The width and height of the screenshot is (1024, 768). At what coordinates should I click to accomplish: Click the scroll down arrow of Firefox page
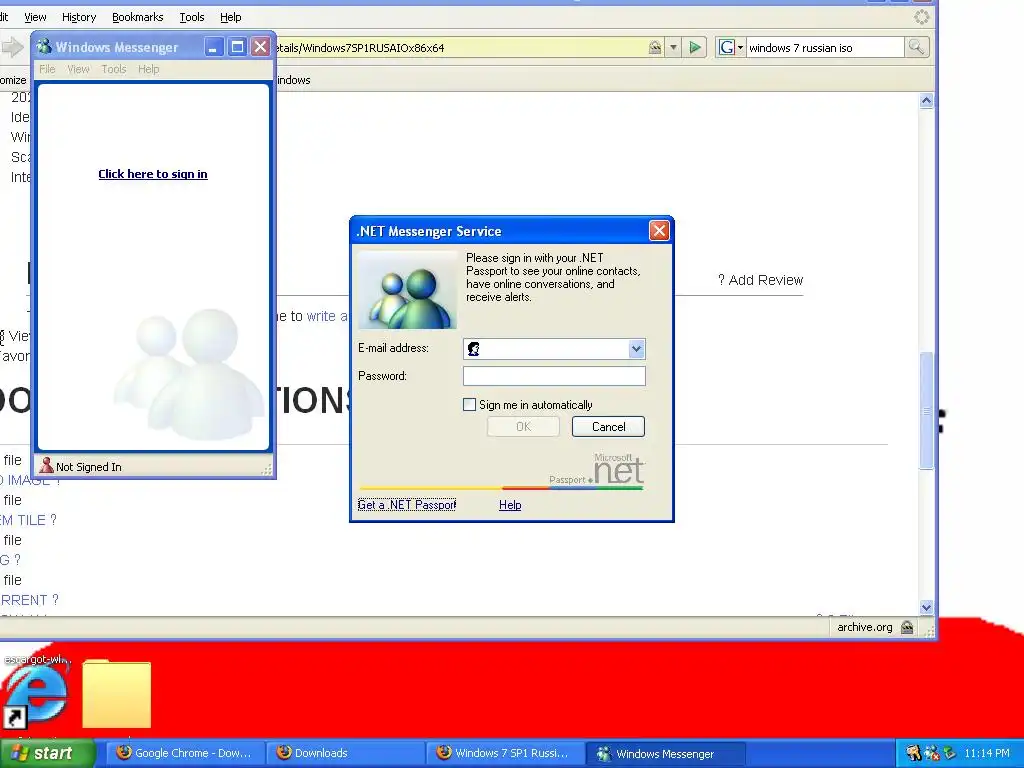[x=926, y=607]
